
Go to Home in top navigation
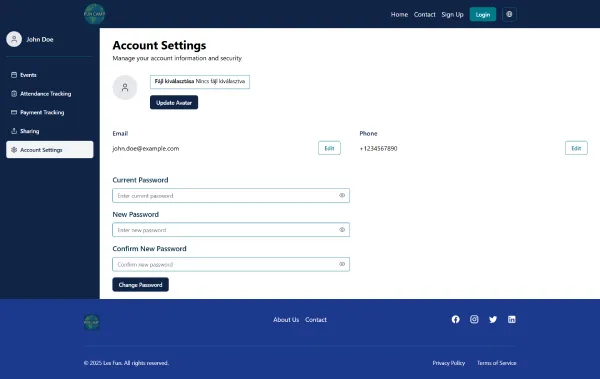tap(399, 15)
